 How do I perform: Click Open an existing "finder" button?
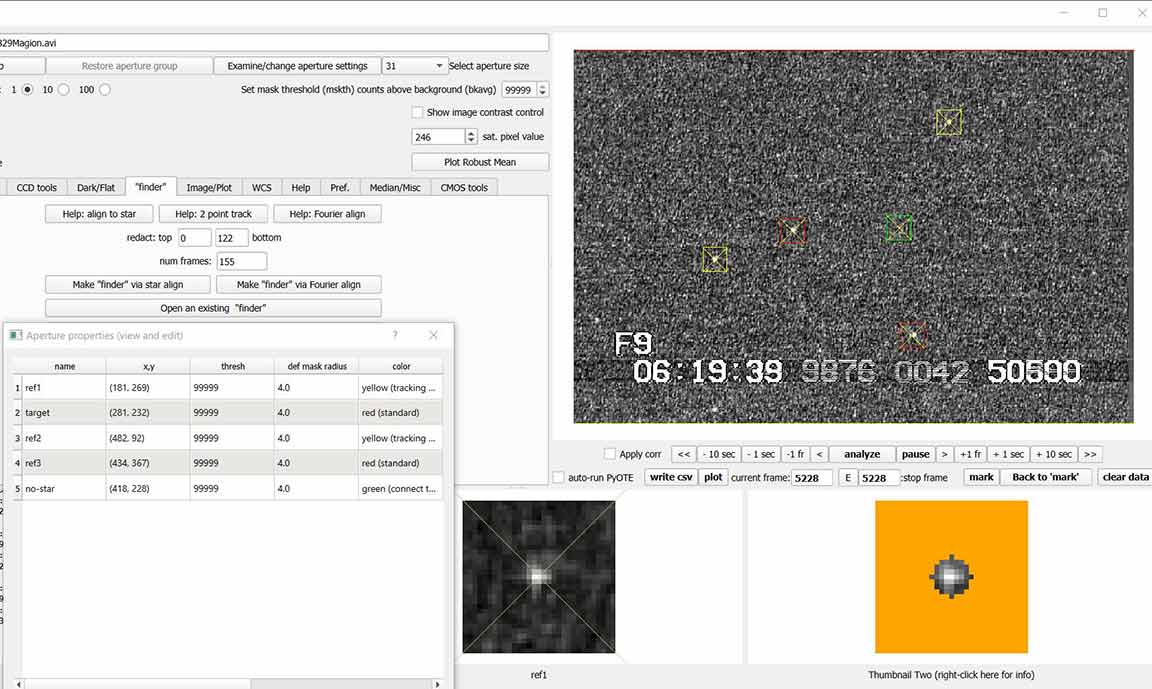coord(213,308)
